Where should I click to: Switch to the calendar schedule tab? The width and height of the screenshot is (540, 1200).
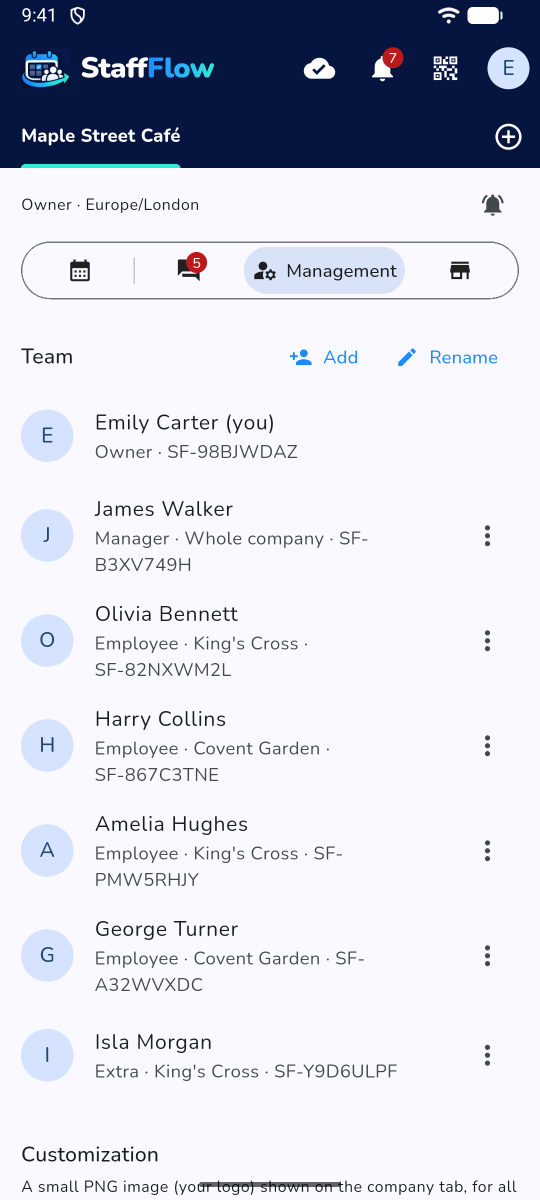80,271
